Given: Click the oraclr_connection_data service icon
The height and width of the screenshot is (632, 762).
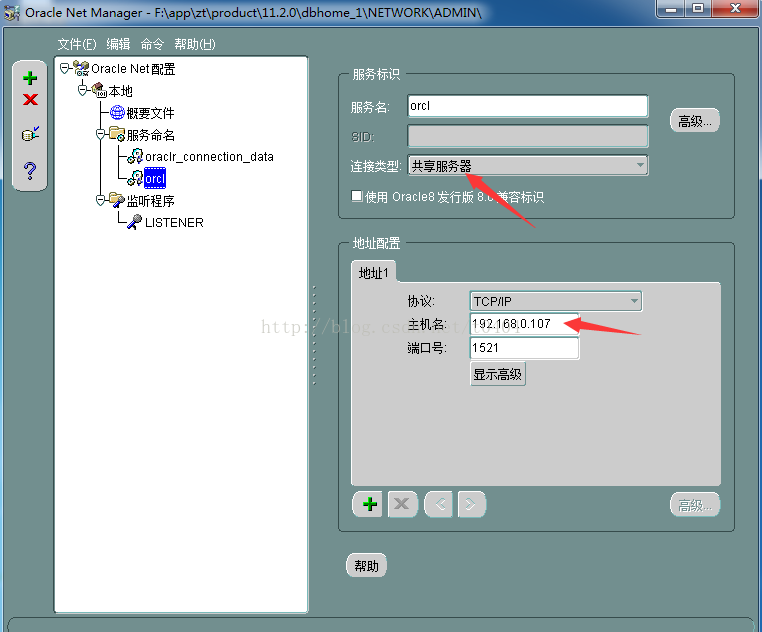Looking at the screenshot, I should [x=135, y=156].
